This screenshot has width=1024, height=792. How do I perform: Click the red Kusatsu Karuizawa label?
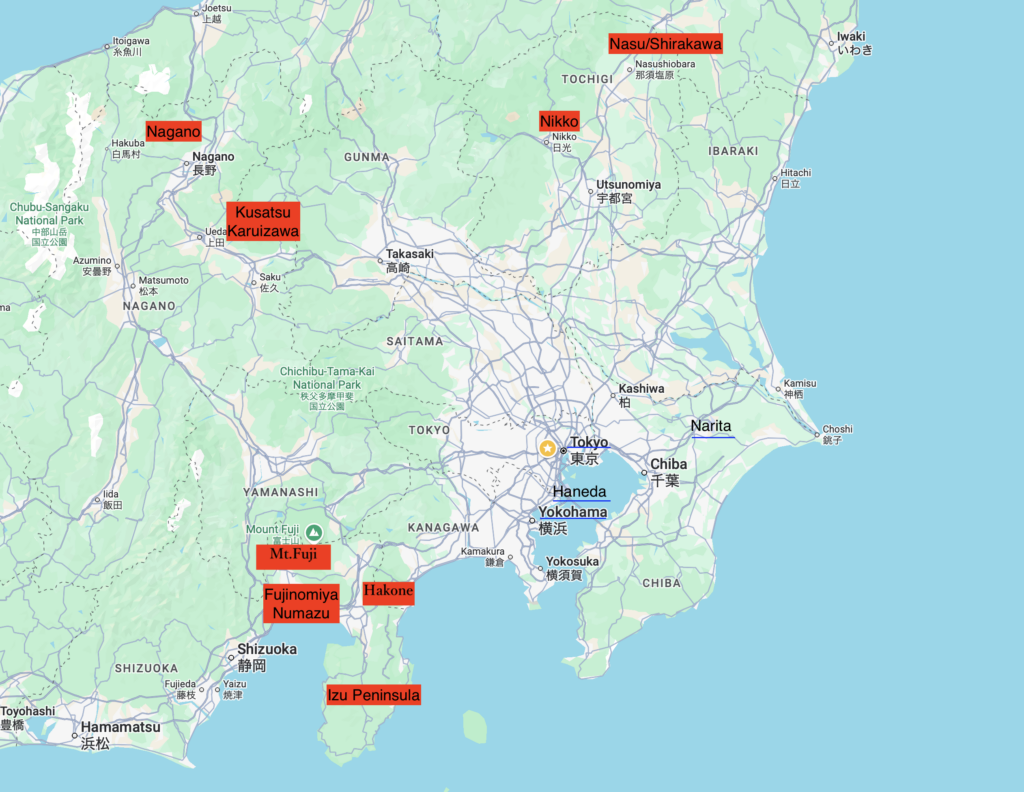[x=263, y=221]
